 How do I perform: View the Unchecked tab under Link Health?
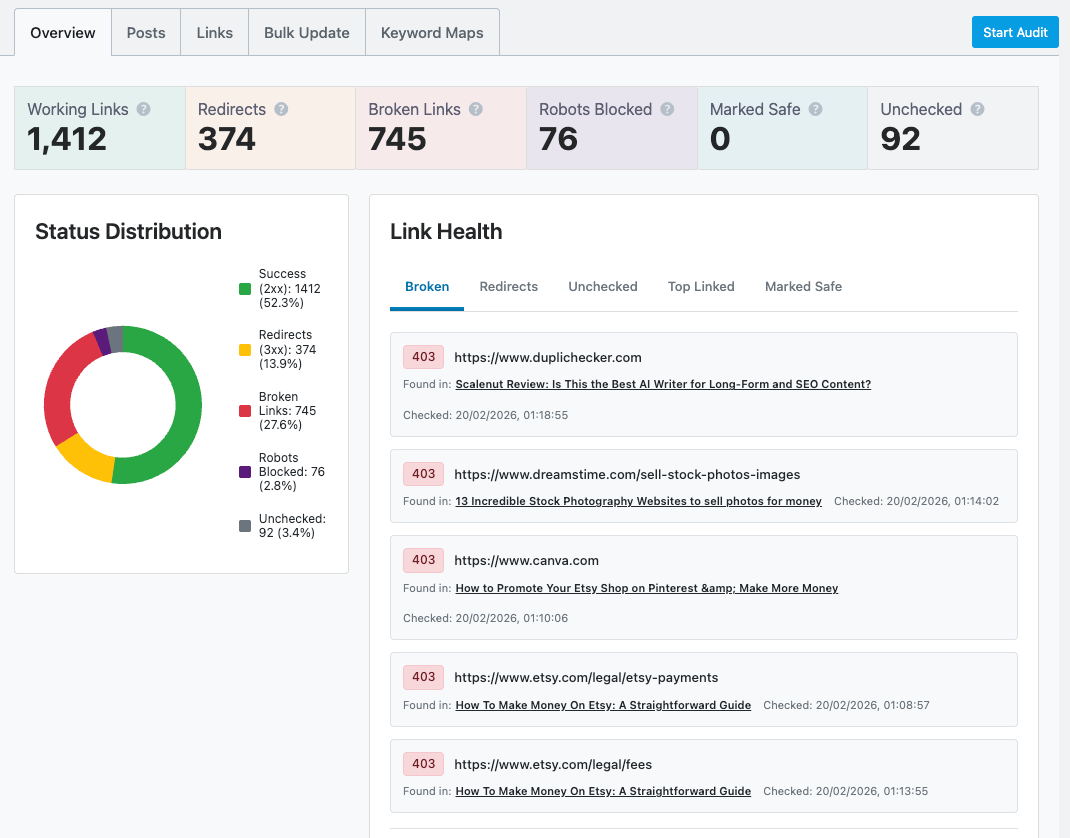[602, 286]
